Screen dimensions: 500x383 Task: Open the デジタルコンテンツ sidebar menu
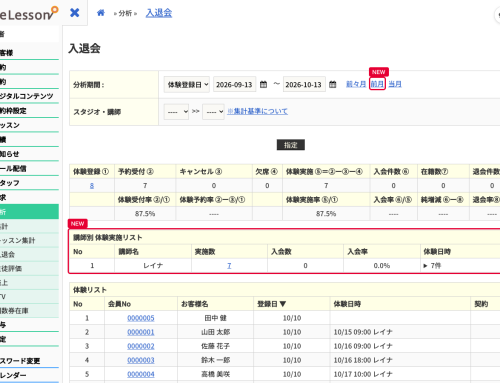(x=29, y=96)
